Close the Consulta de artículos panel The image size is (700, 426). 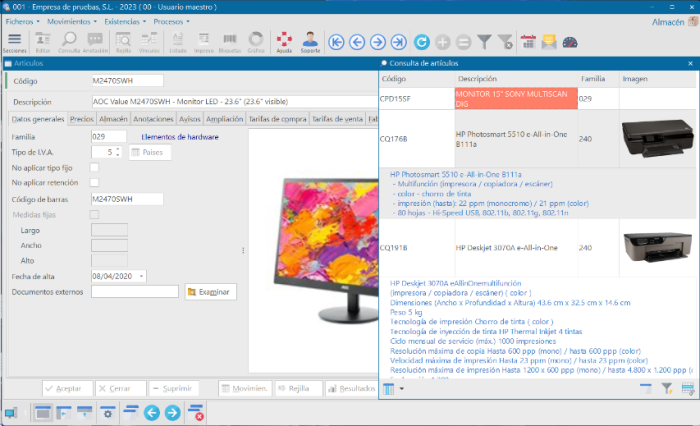tap(690, 63)
